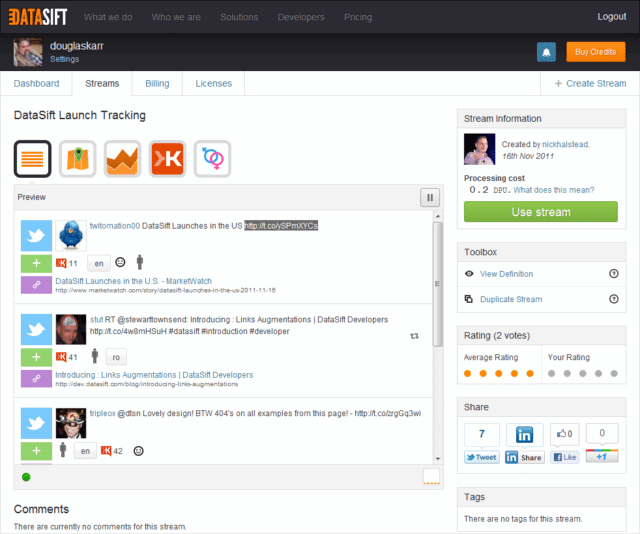Switch to the Licenses tab
This screenshot has width=640, height=534.
pos(213,83)
